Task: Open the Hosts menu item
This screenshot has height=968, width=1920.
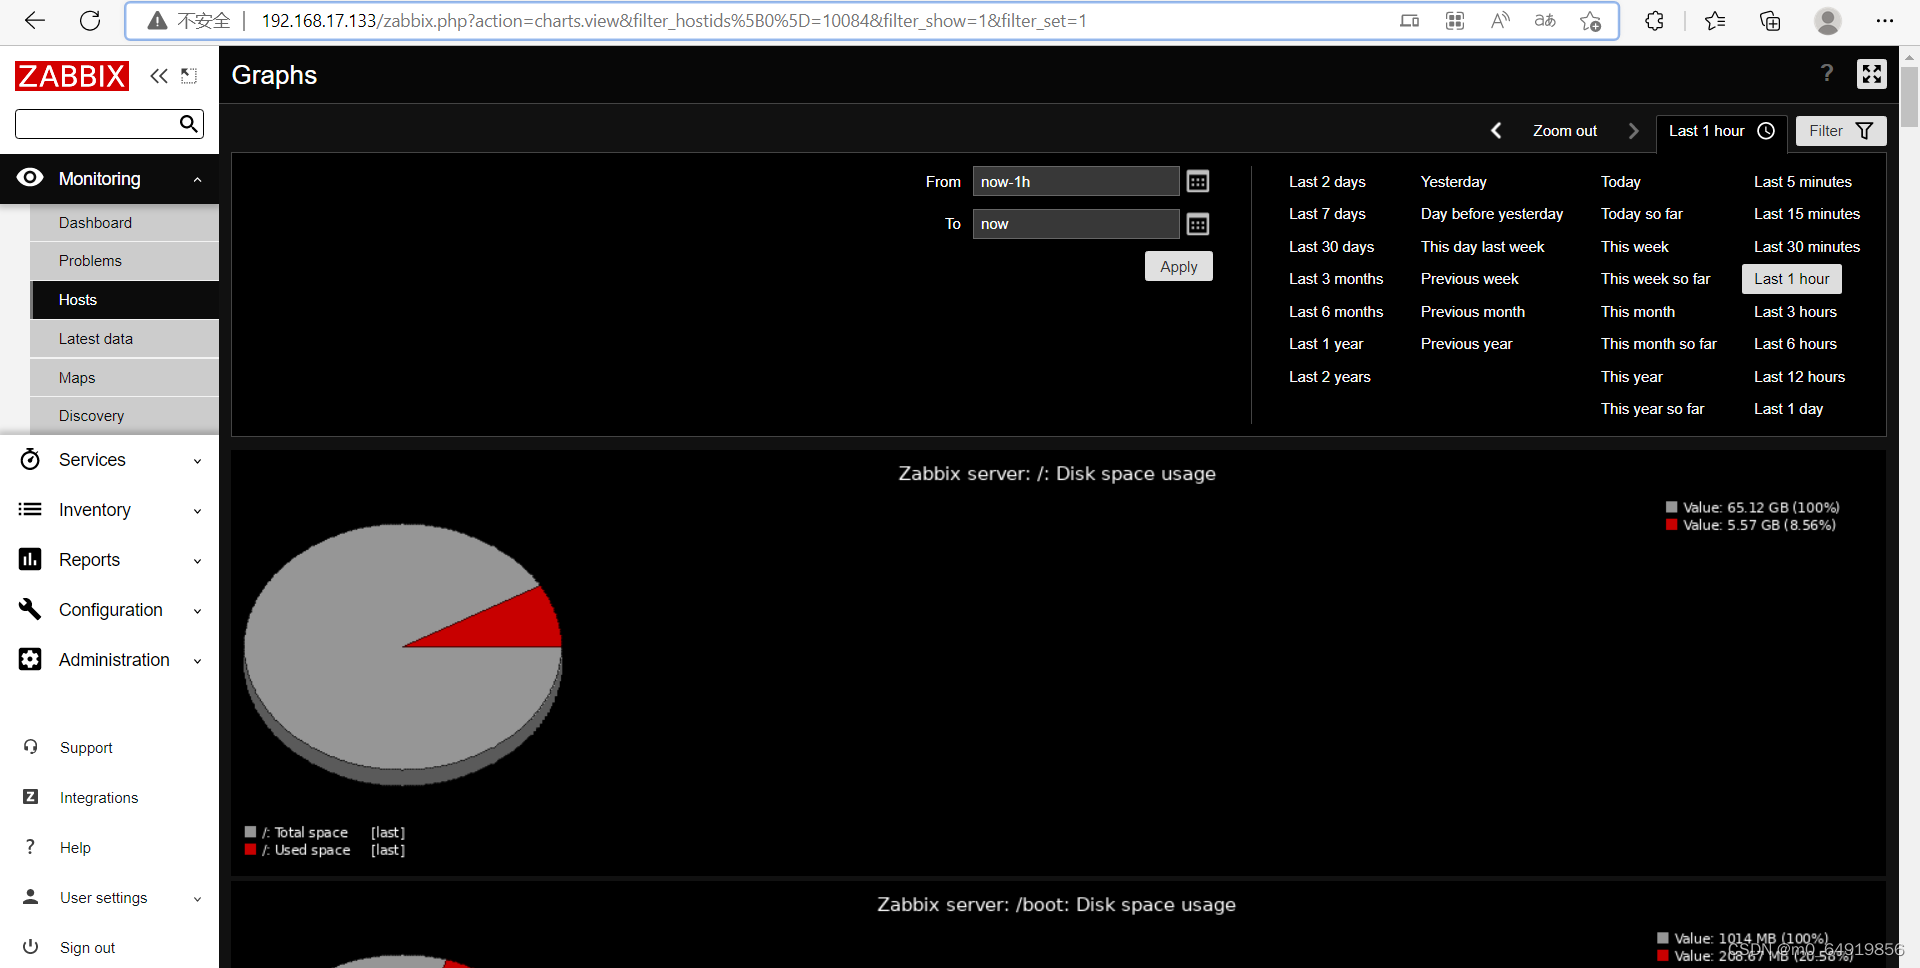Action: [x=125, y=300]
